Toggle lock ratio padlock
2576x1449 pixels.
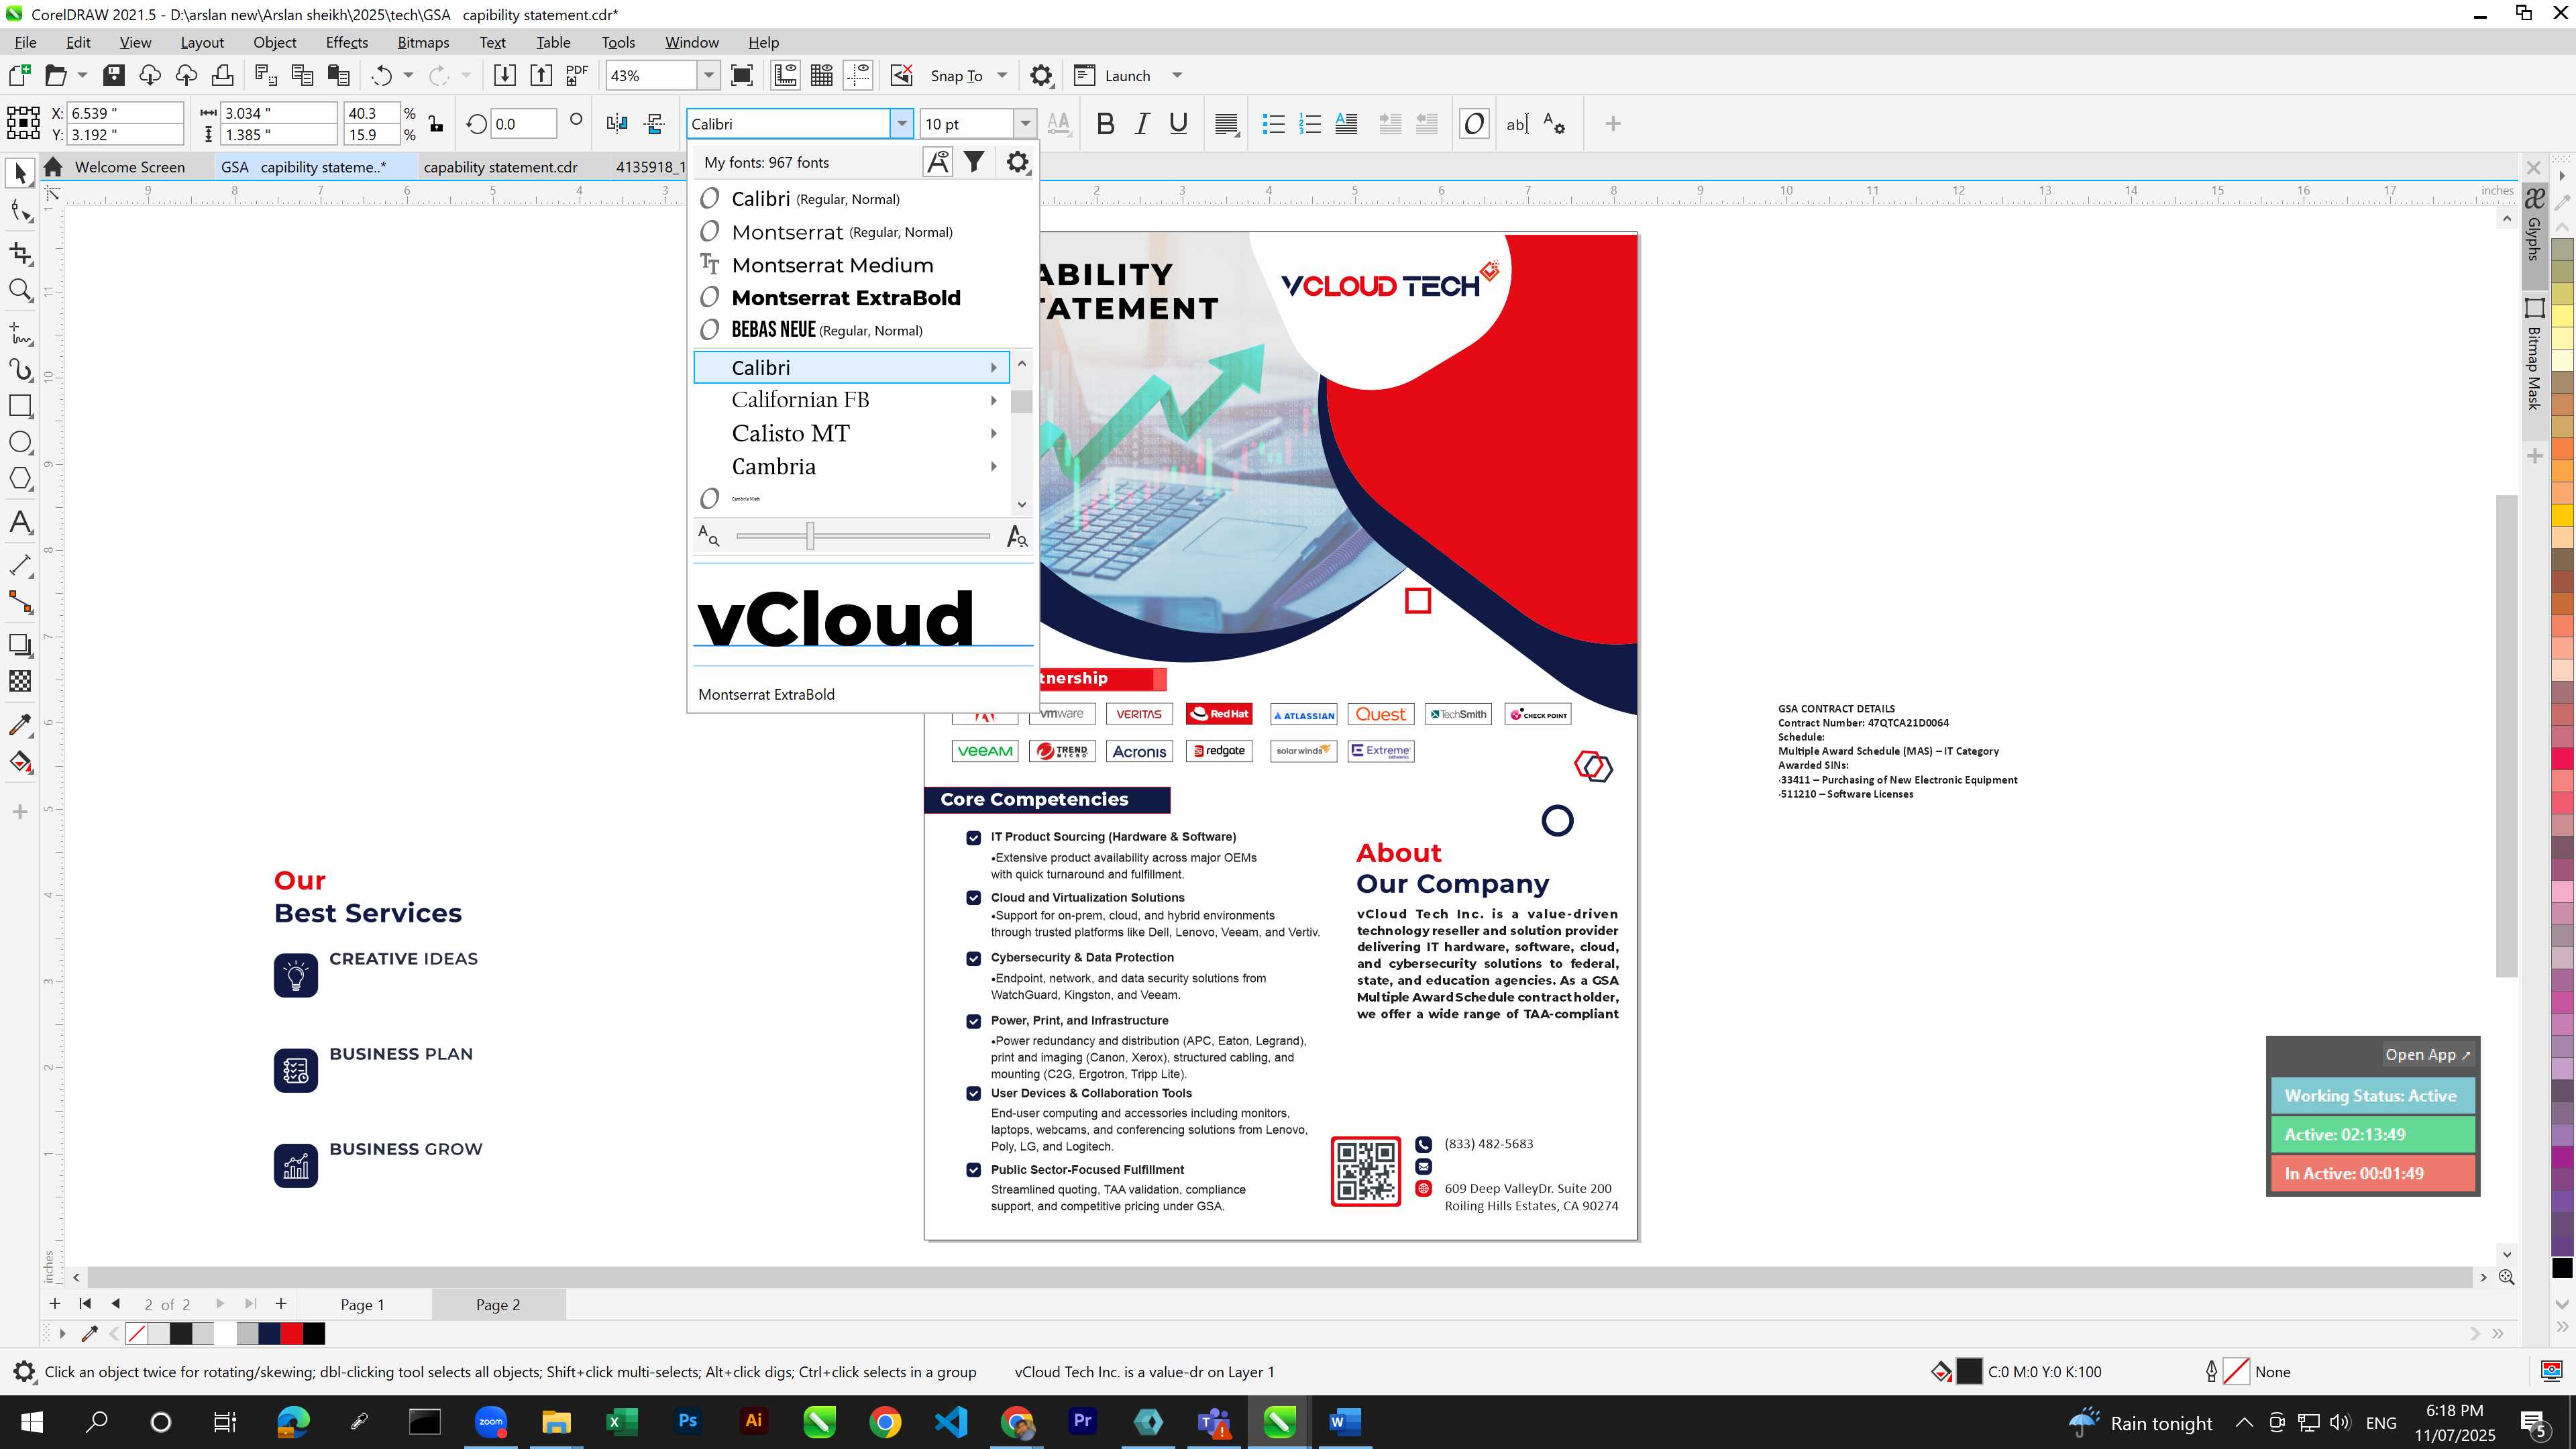pos(435,124)
